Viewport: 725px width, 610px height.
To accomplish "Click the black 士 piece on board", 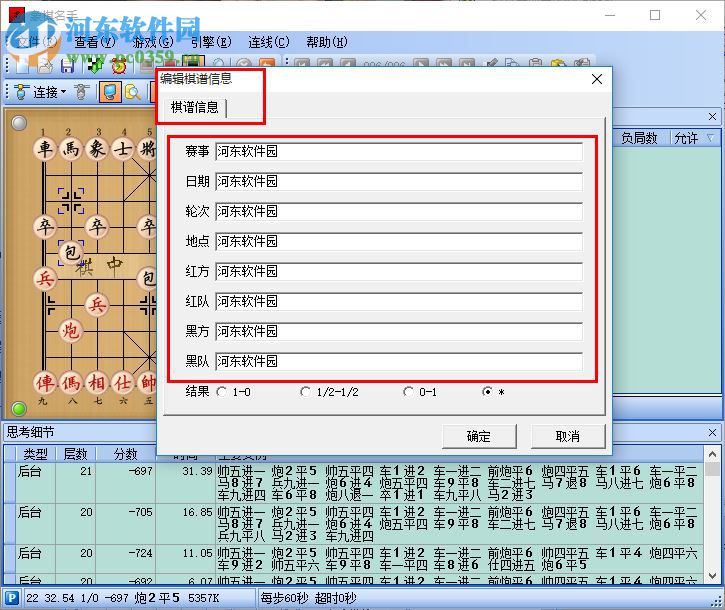I will pos(123,149).
